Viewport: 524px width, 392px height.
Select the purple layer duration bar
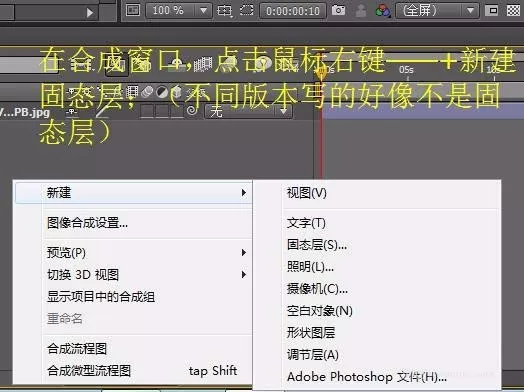coord(422,111)
